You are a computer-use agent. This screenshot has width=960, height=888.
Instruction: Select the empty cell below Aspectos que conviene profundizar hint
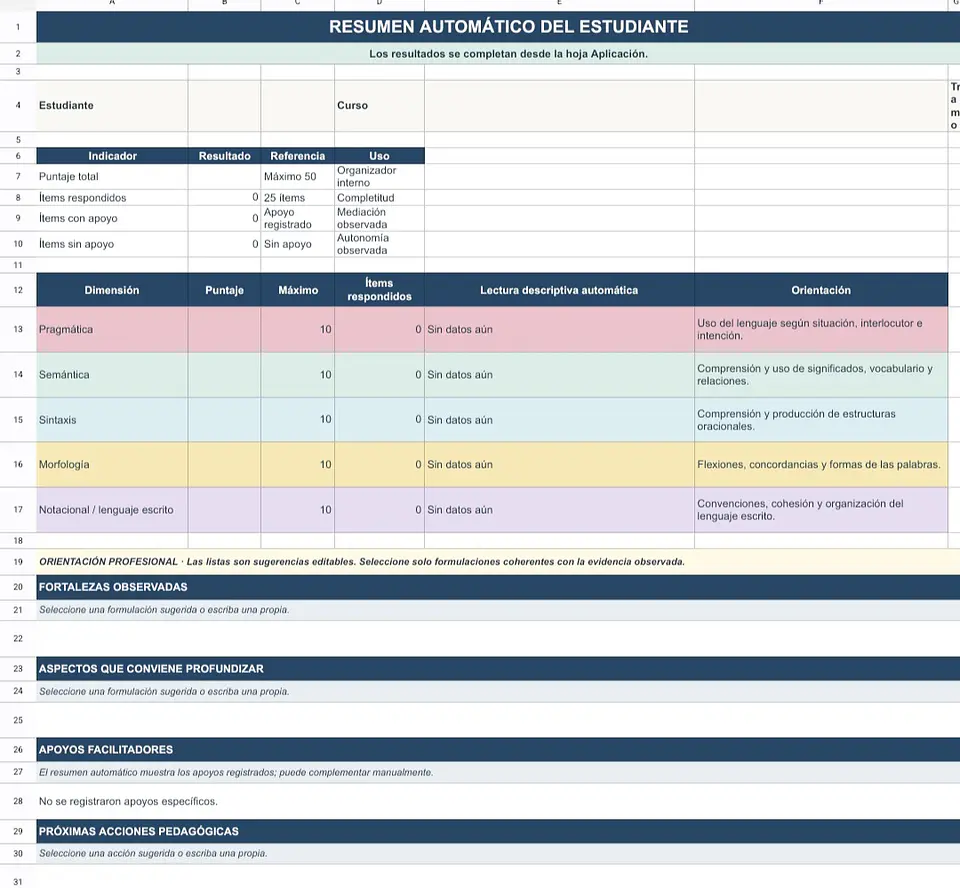[x=498, y=720]
